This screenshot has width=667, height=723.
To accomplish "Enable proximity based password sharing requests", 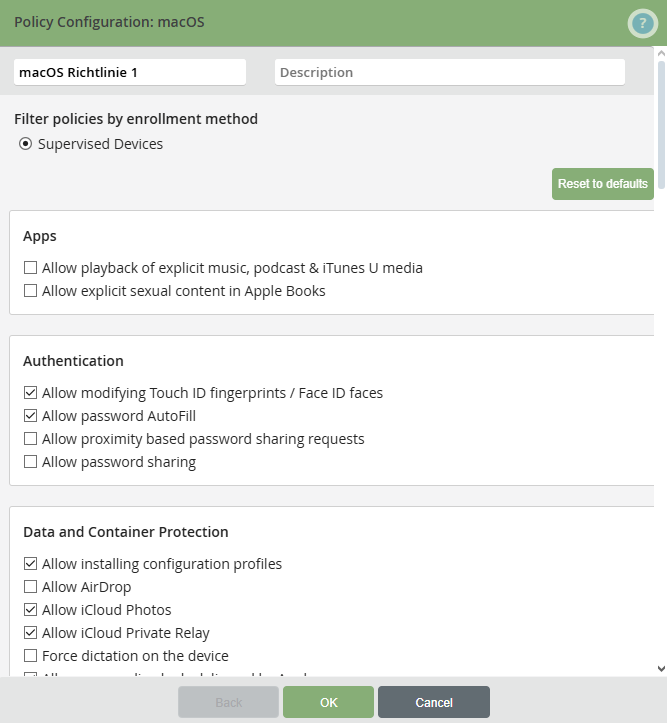I will (x=31, y=439).
